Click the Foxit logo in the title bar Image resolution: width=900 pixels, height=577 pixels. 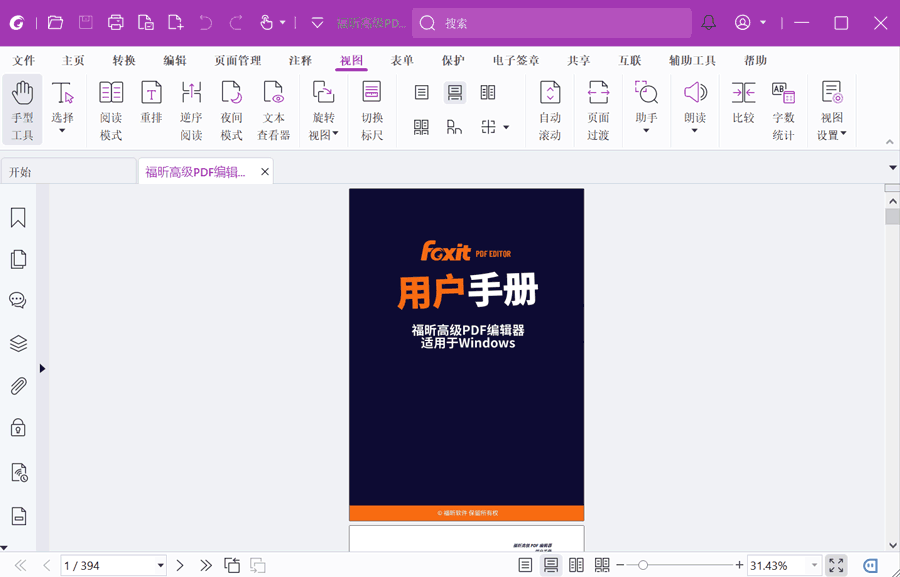click(x=17, y=23)
